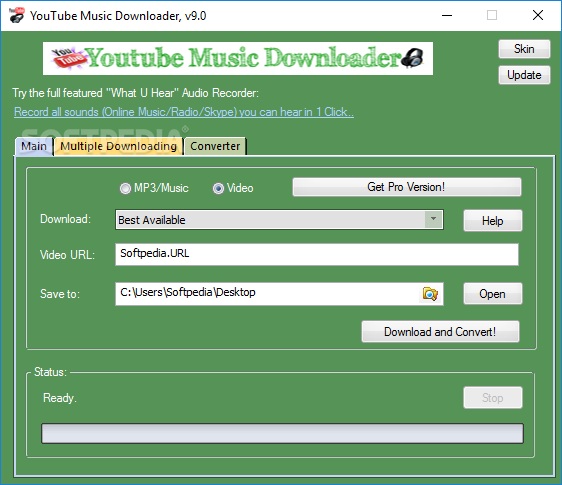
Task: Click the Best Available combo box text
Action: [152, 220]
